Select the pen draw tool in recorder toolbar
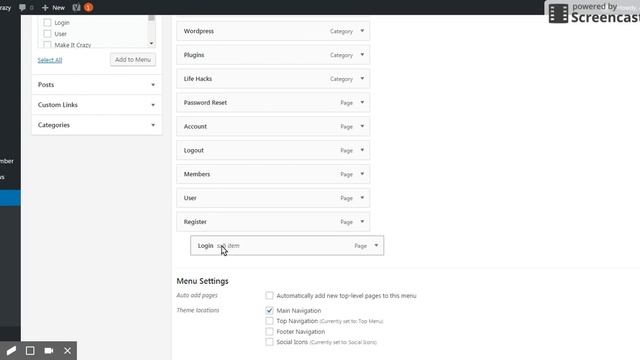This screenshot has height=360, width=640. click(11, 351)
